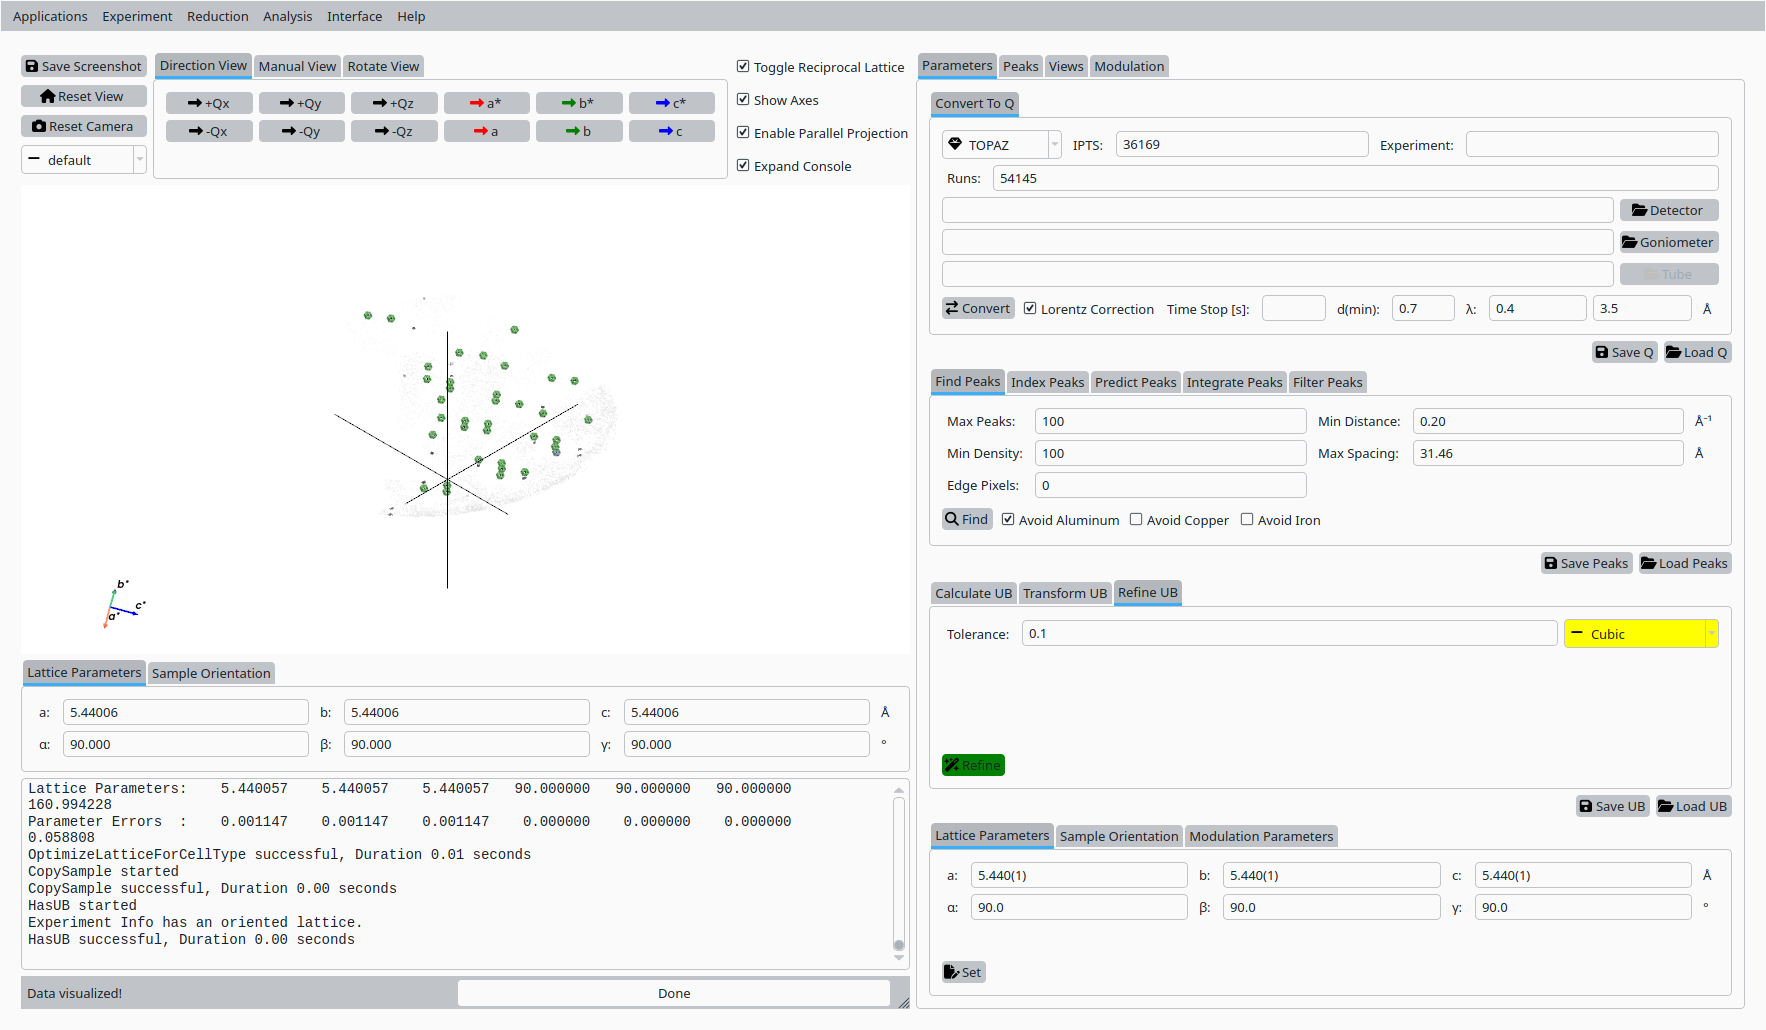Switch to the Index Peaks tab

pyautogui.click(x=1046, y=382)
